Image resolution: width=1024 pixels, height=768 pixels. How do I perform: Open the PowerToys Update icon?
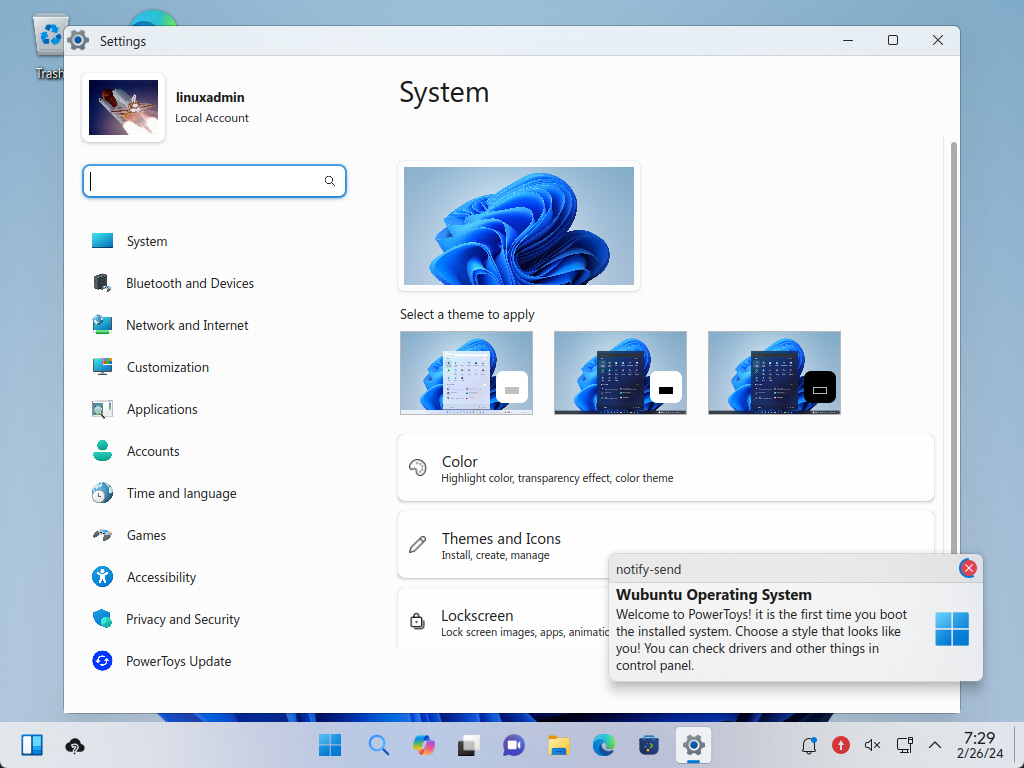[102, 661]
